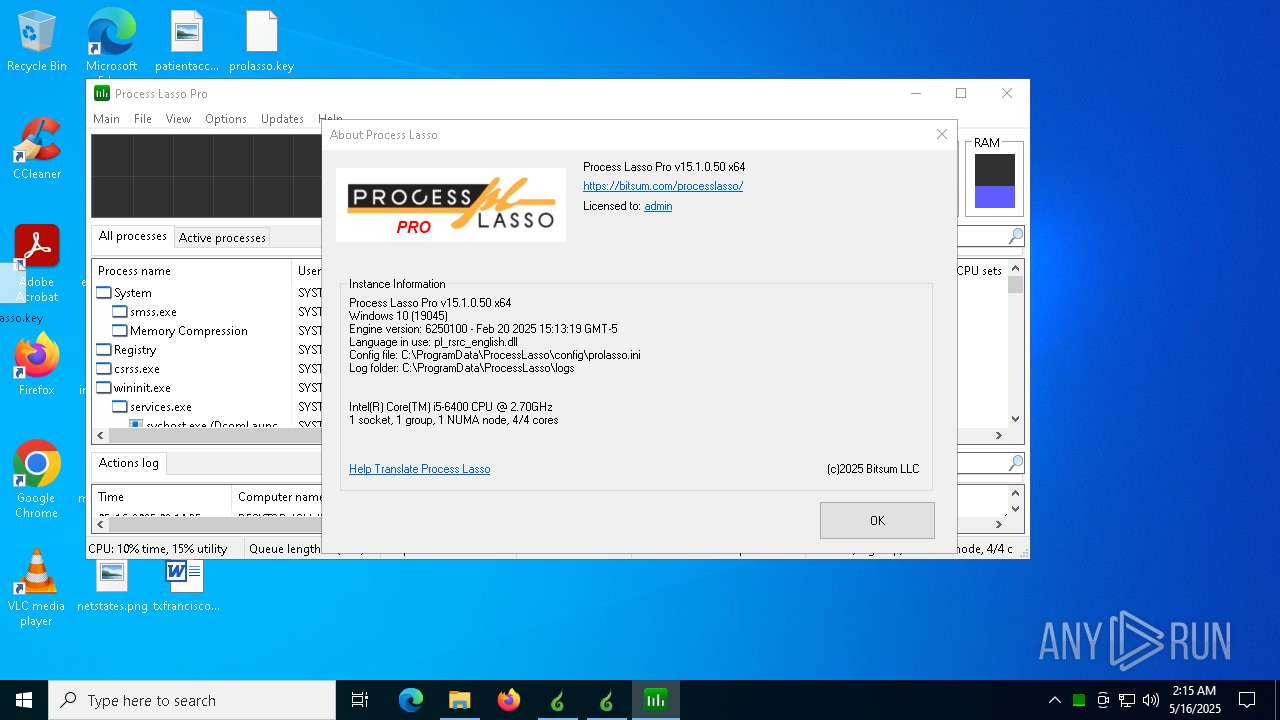
Task: Switch to the All processes tab
Action: (132, 236)
